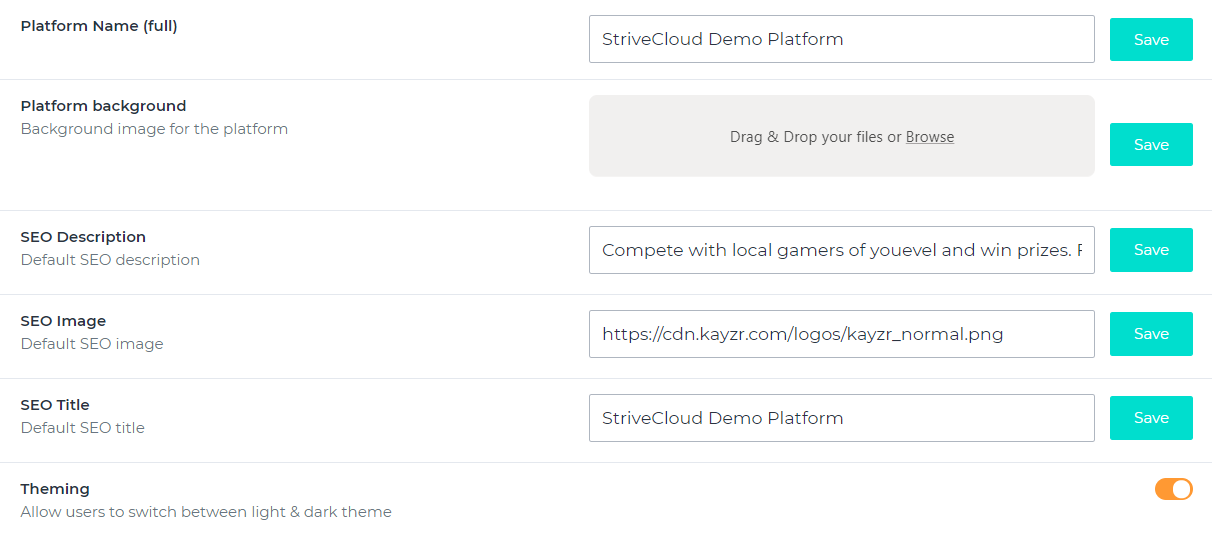Click the light & dark theme description text
This screenshot has width=1212, height=544.
pos(206,512)
